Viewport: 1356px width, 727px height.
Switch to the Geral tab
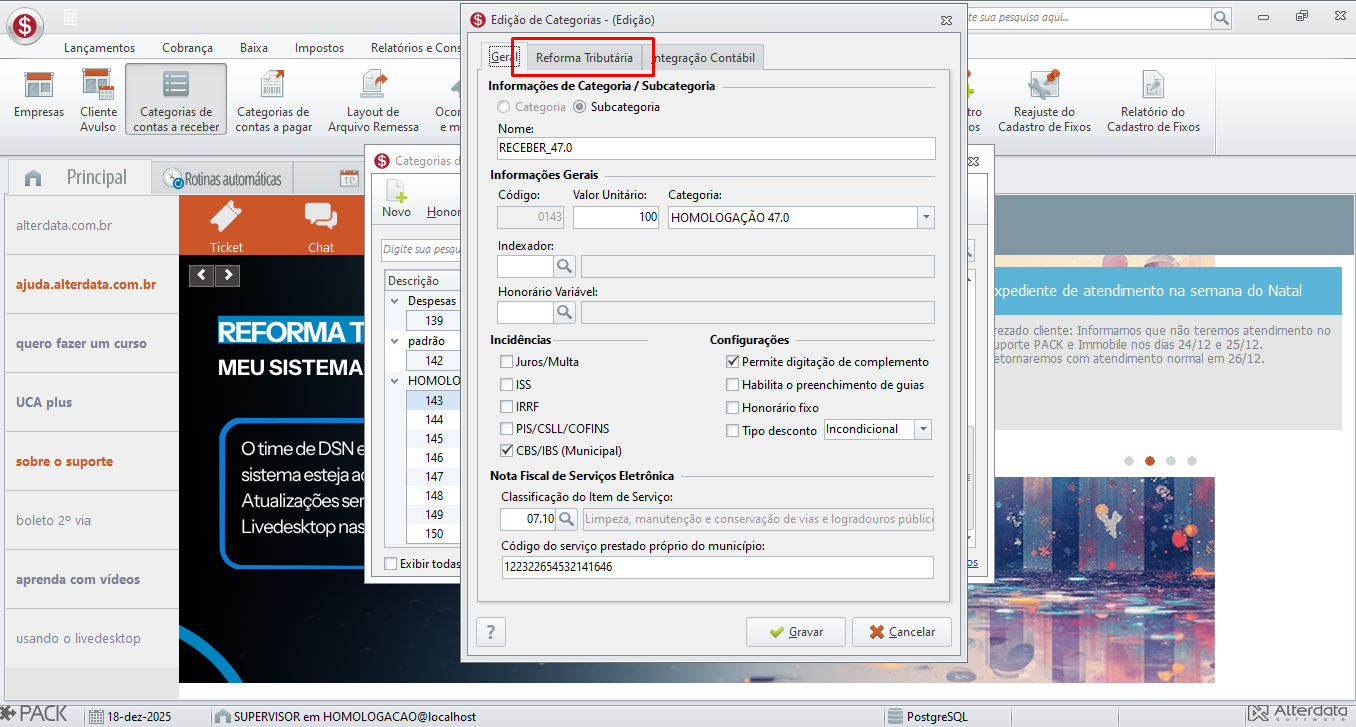point(504,58)
